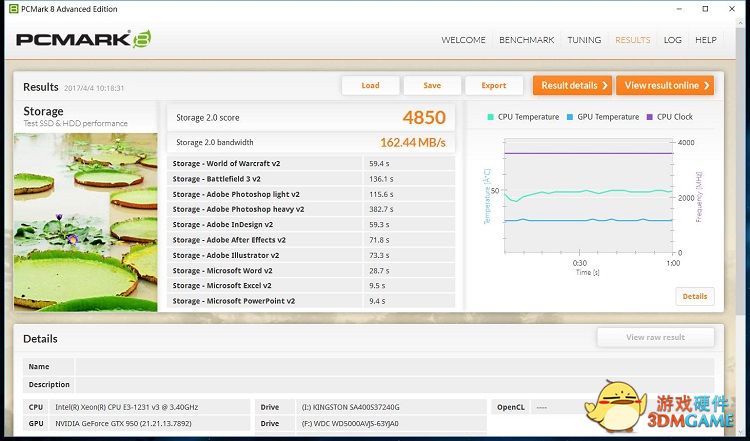Click the 9.4 s result value
The width and height of the screenshot is (750, 441).
[377, 301]
